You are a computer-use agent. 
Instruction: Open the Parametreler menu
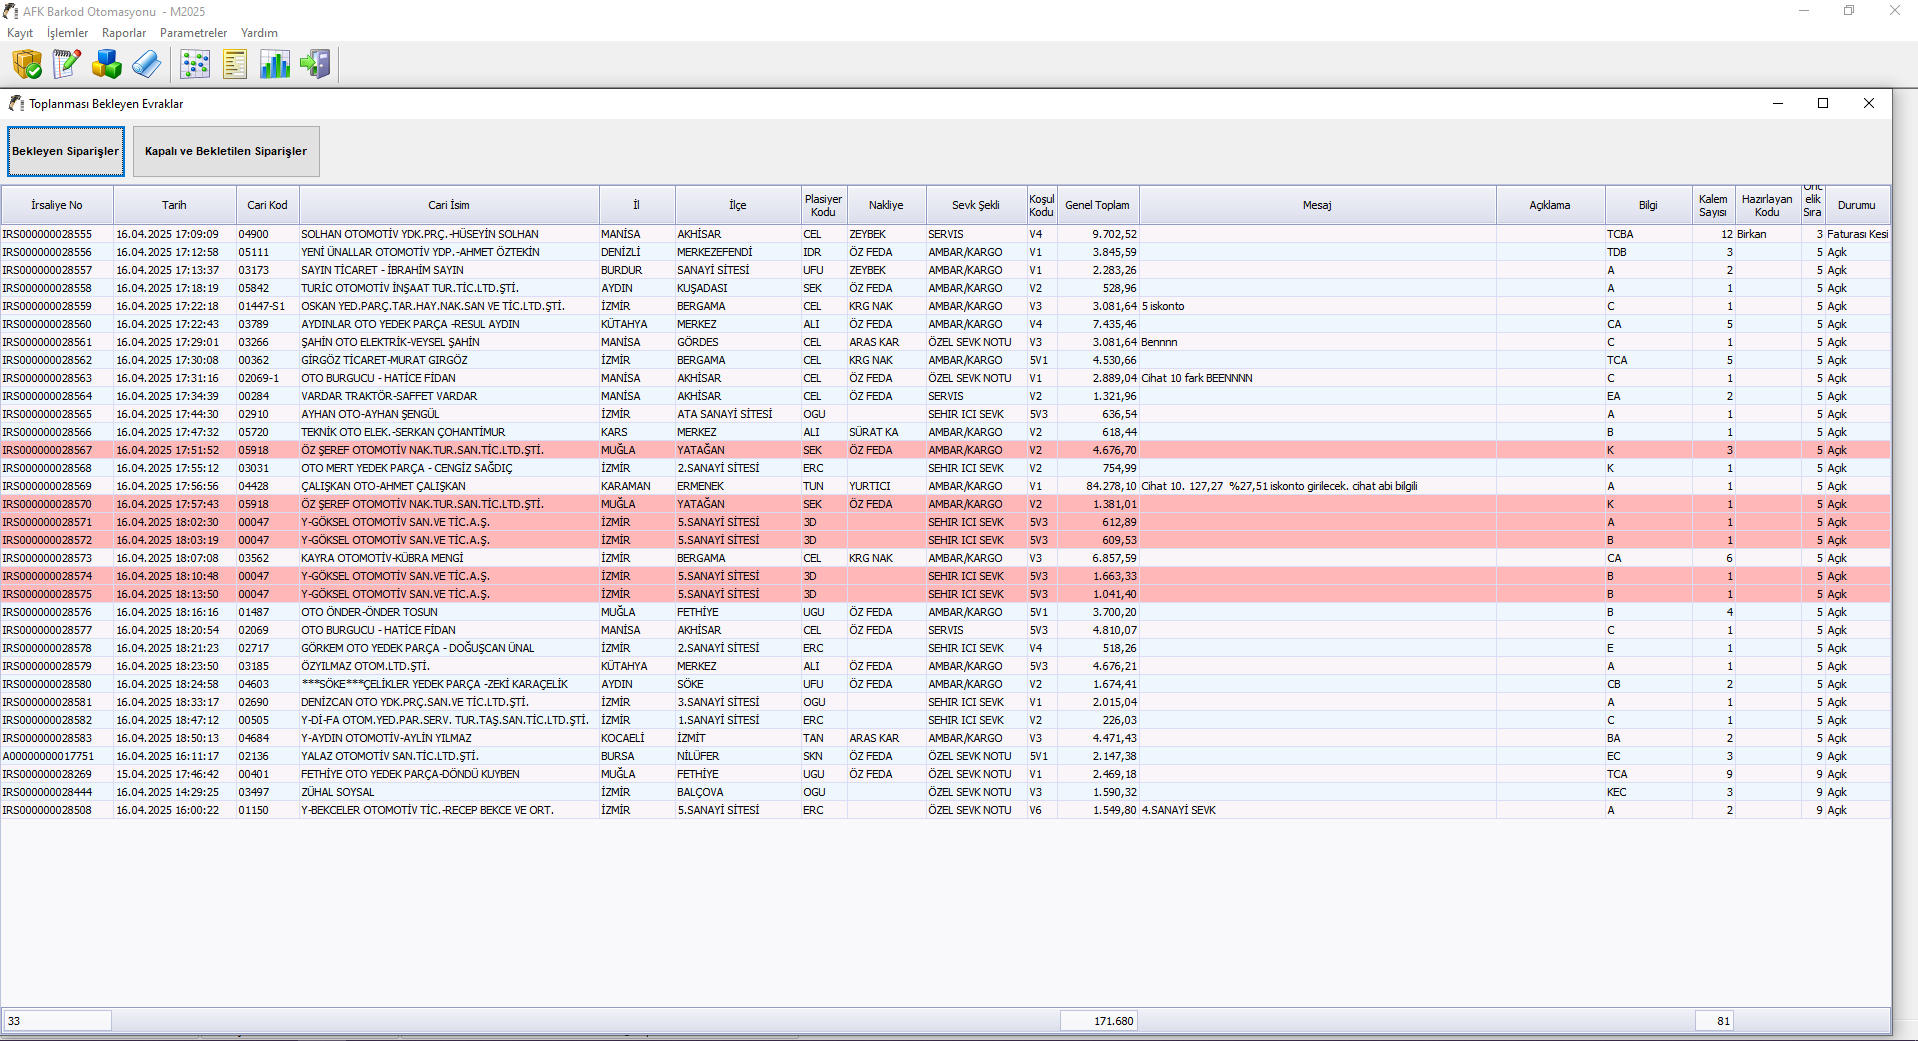point(193,33)
